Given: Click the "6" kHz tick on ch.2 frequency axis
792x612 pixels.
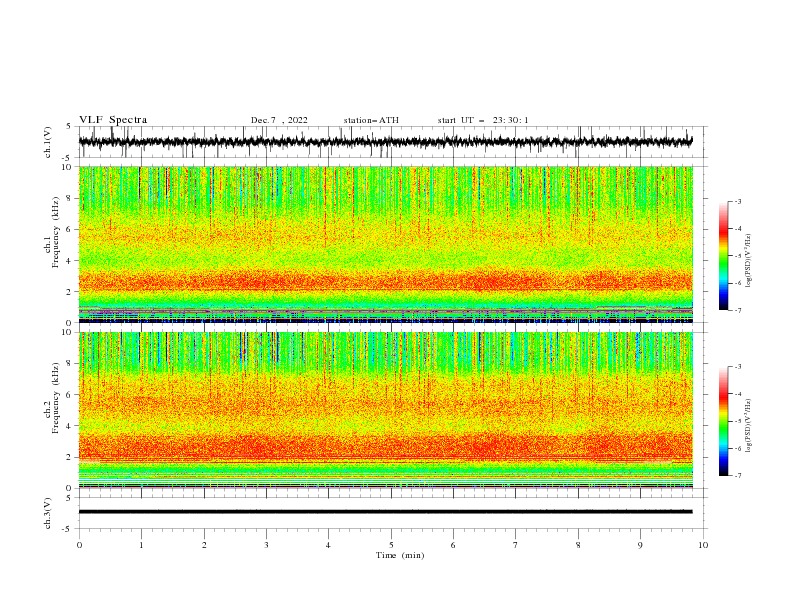Looking at the screenshot, I should click(71, 395).
